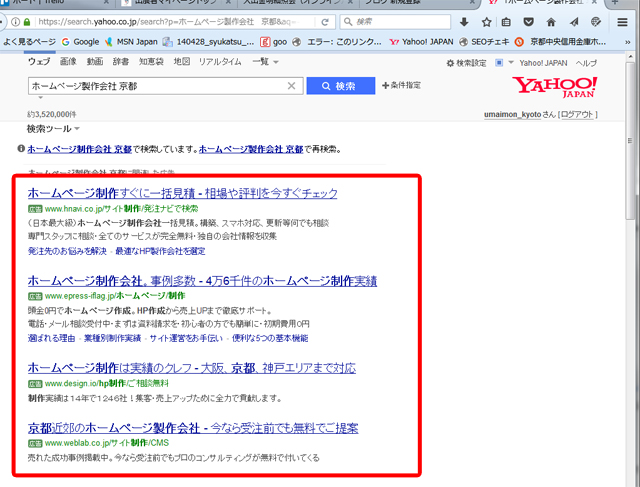Switch to the 動画 tab
Image resolution: width=640 pixels, height=487 pixels.
[95, 62]
